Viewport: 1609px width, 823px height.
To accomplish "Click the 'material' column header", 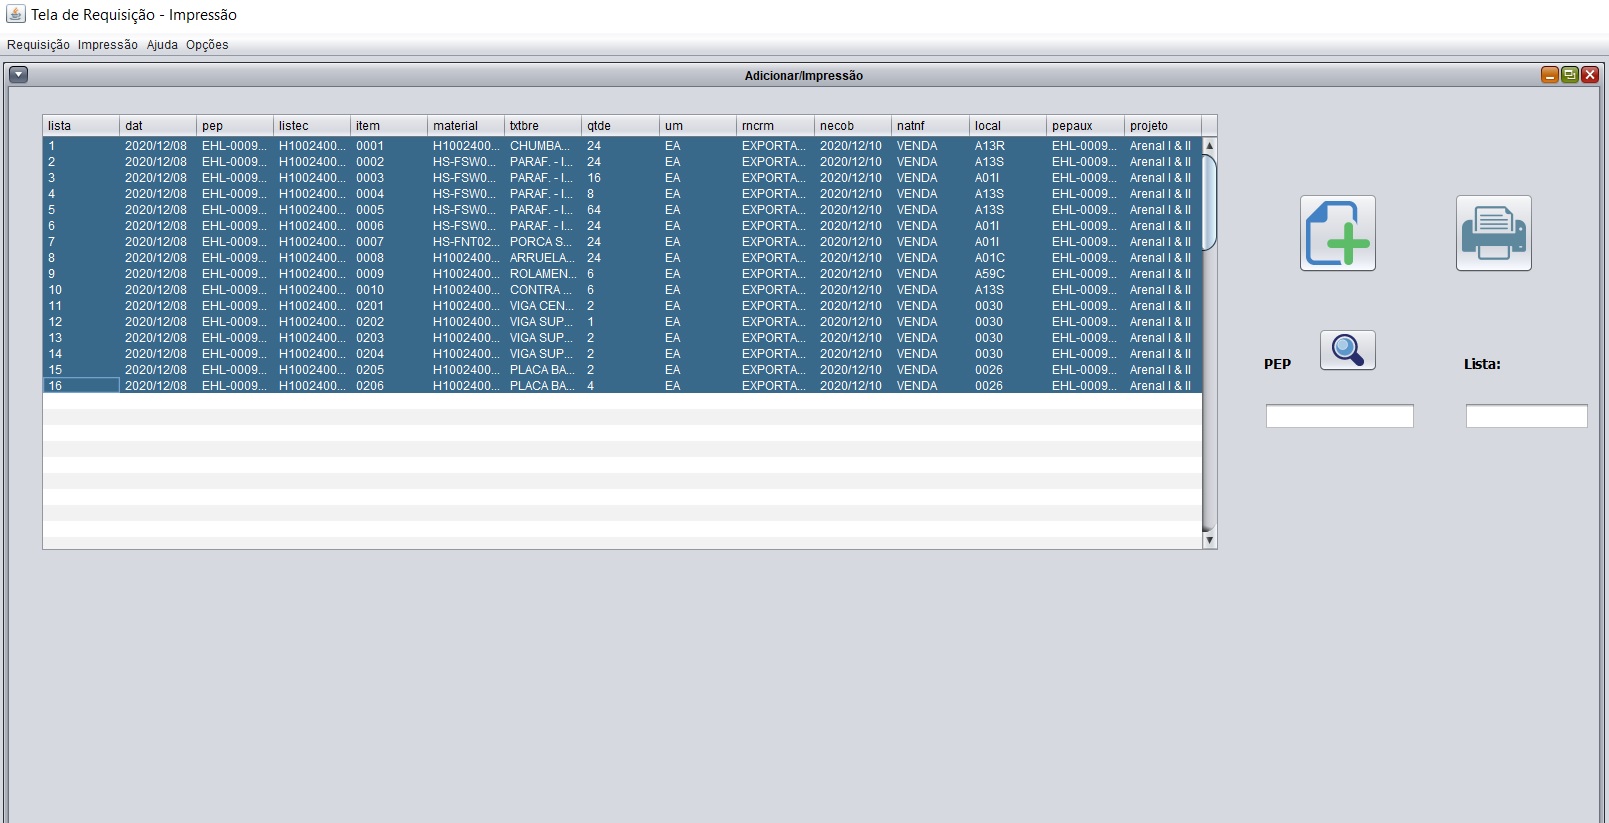I will [466, 126].
